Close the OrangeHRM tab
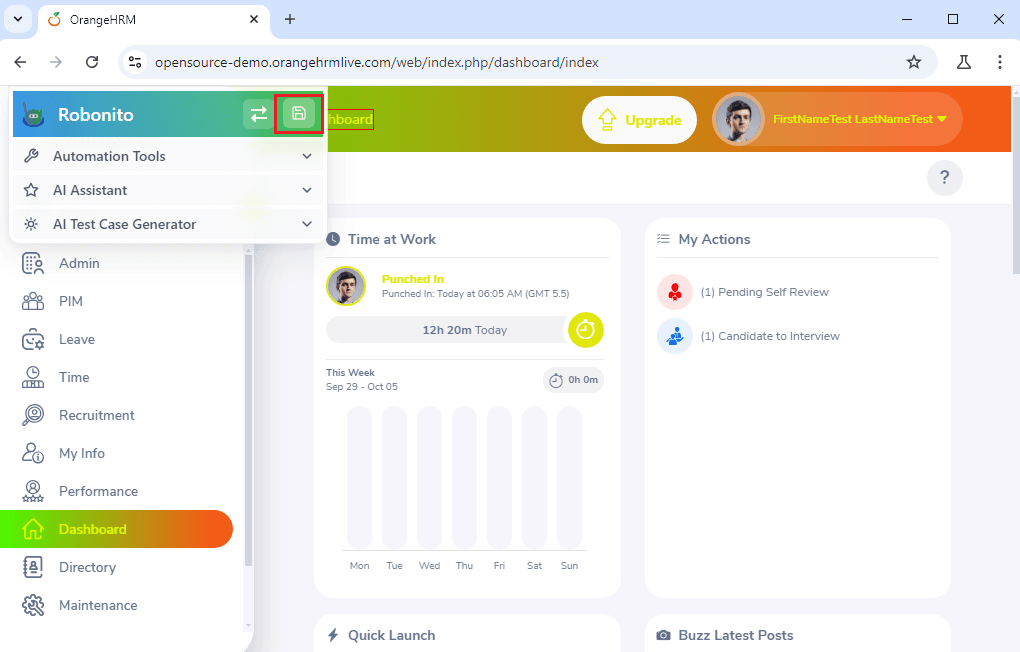Image resolution: width=1020 pixels, height=652 pixels. (254, 20)
